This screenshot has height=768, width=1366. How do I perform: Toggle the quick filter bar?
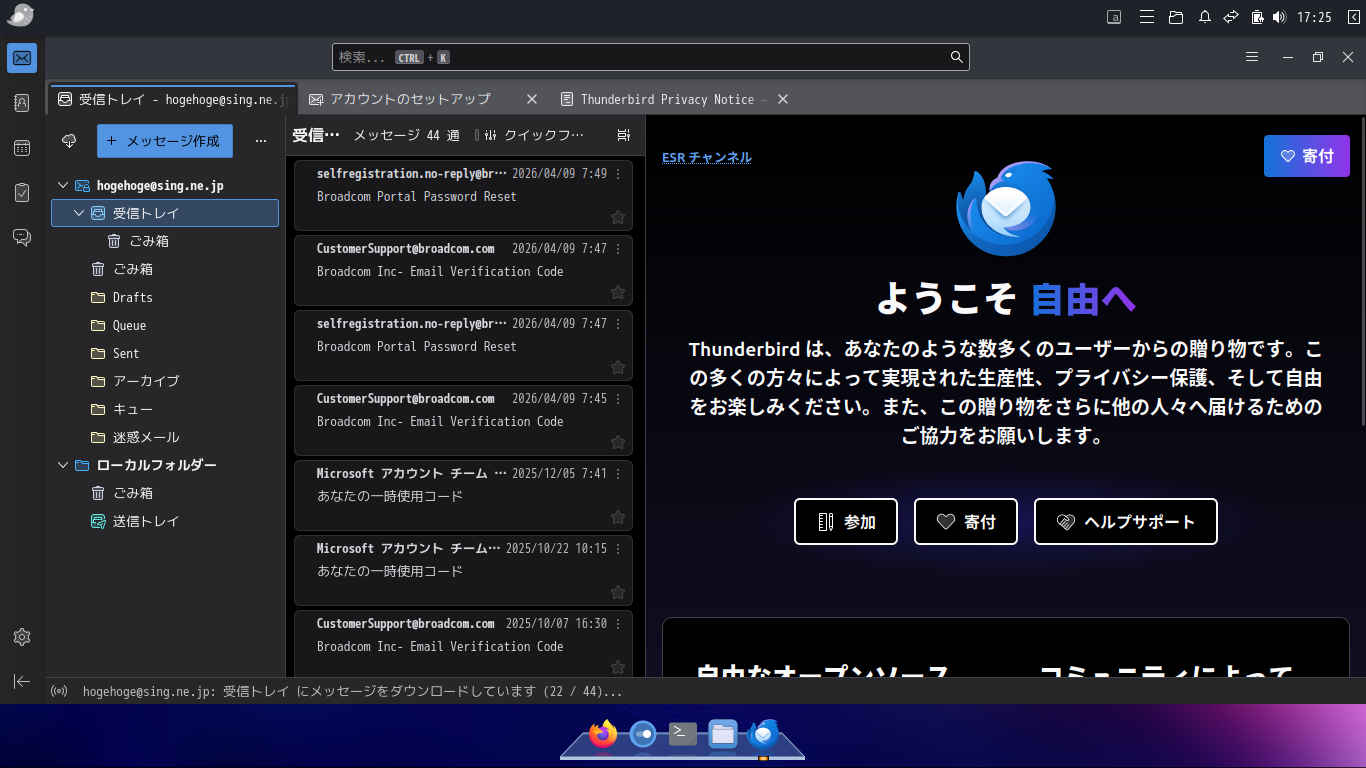click(530, 135)
